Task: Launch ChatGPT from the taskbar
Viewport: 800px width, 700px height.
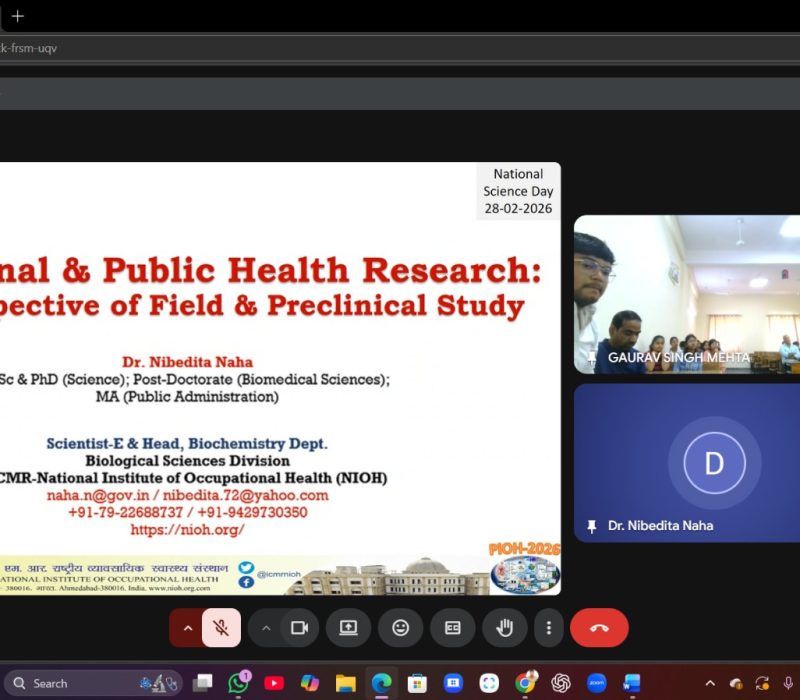Action: 560,683
